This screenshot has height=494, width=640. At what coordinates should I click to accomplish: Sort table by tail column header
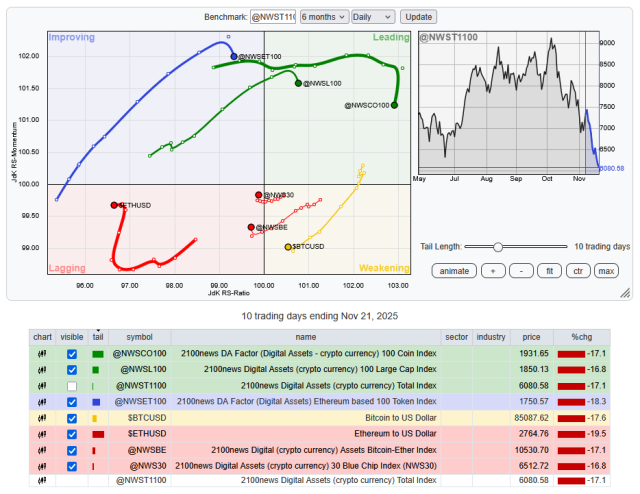tap(98, 337)
